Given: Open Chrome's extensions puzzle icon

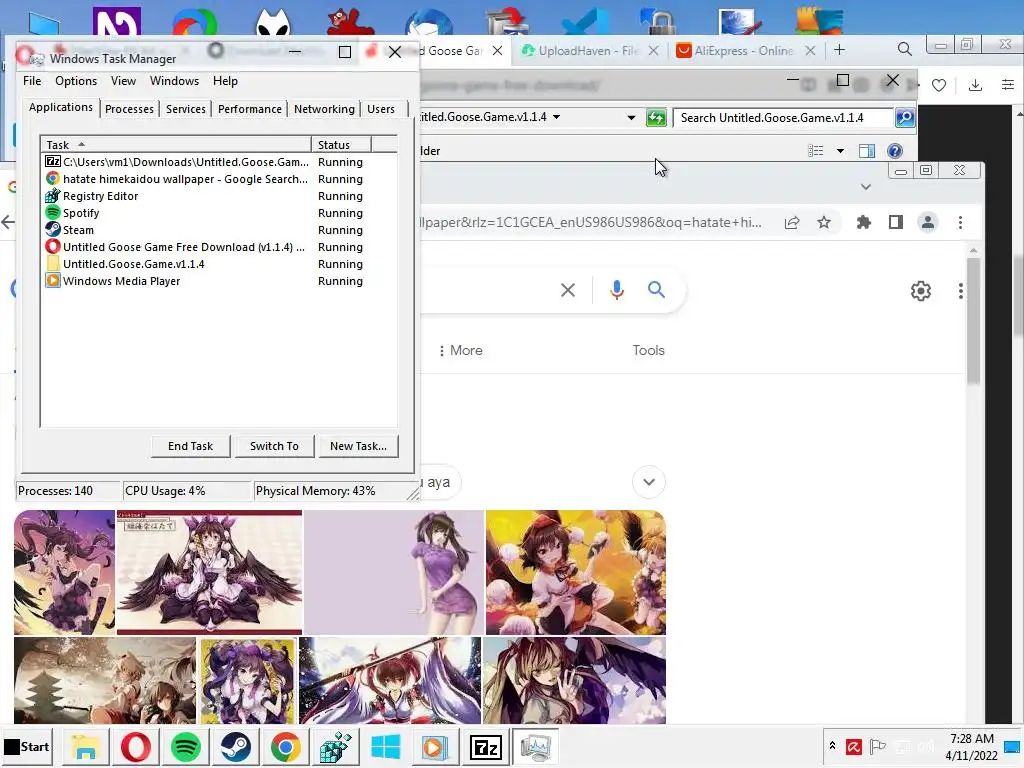Looking at the screenshot, I should pyautogui.click(x=863, y=223).
